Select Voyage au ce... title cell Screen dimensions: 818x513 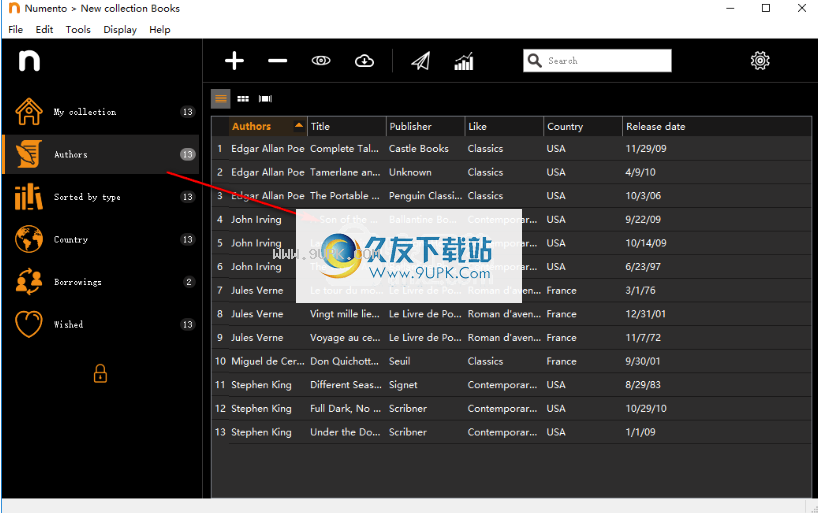pos(345,338)
